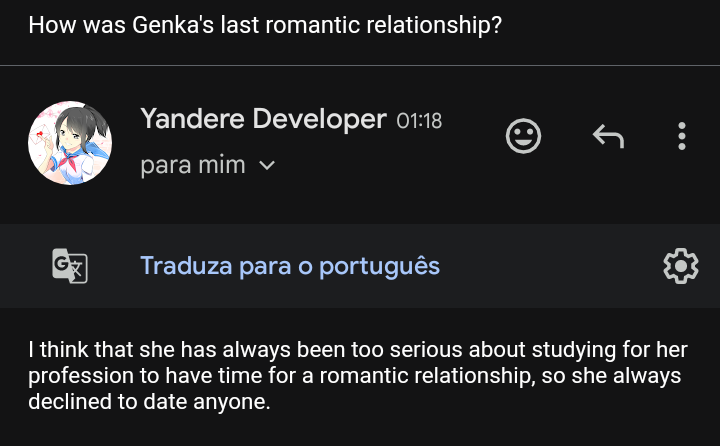The height and width of the screenshot is (446, 720).
Task: Tap Yandere Developer's profile avatar
Action: (x=69, y=142)
